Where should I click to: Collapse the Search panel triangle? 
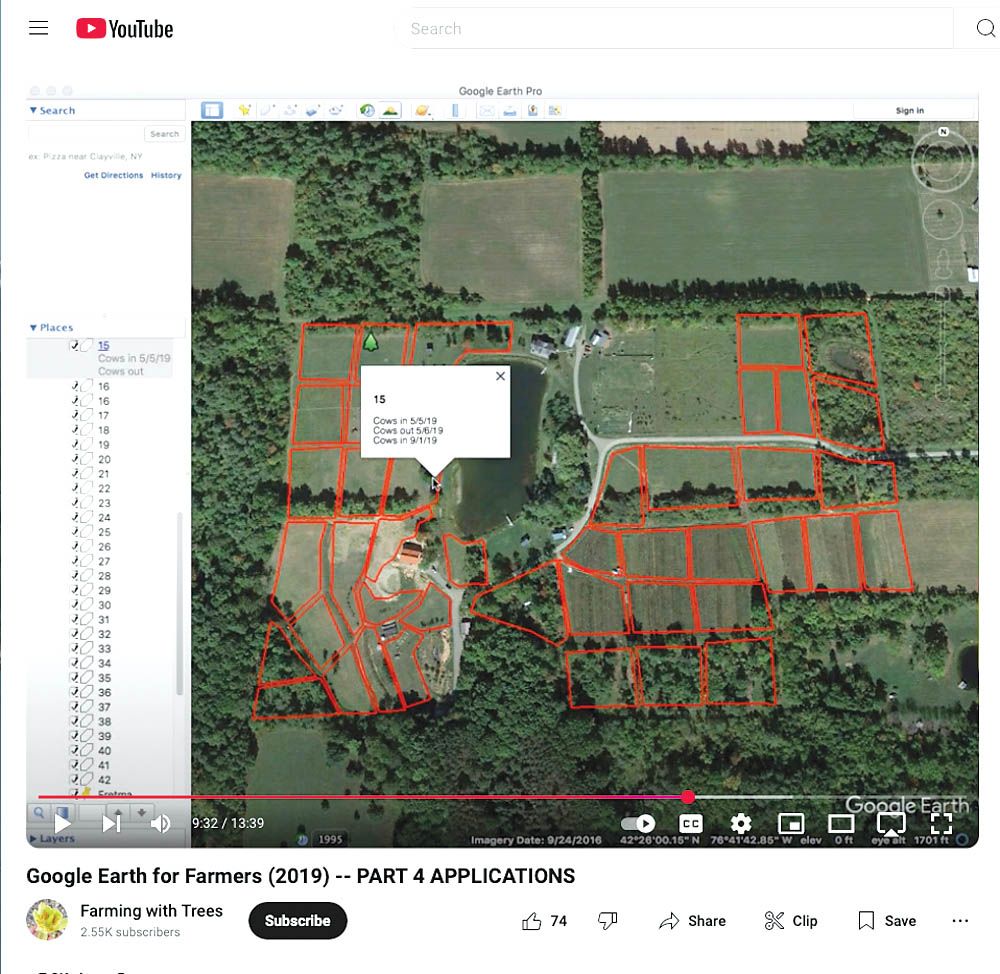[33, 110]
